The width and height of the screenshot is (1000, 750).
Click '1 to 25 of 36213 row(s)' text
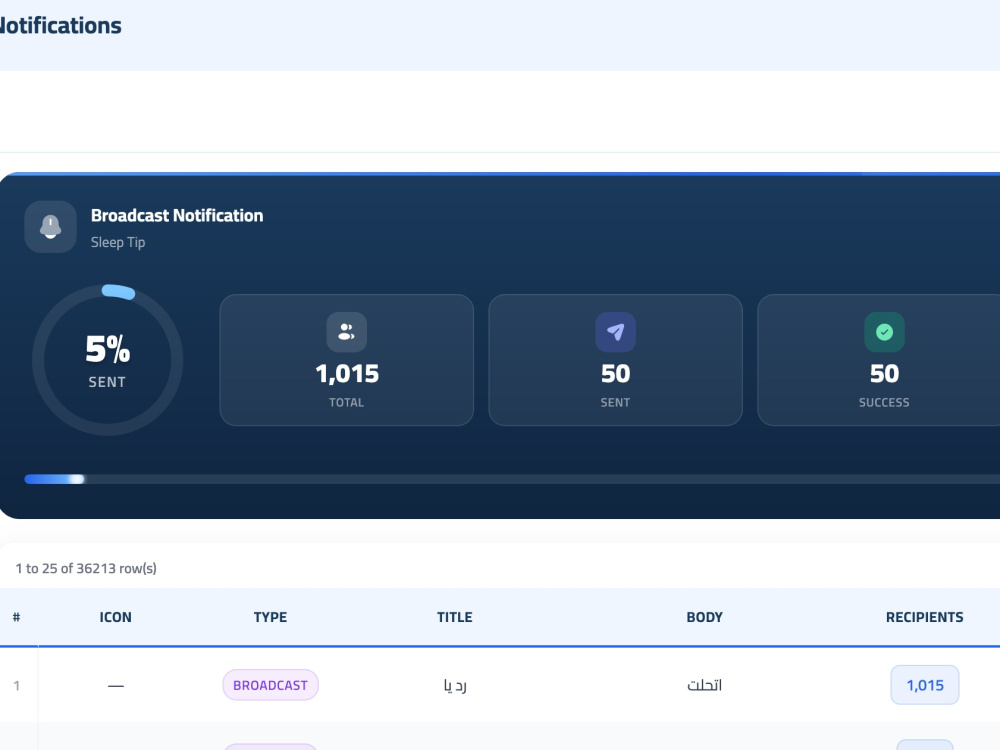coord(86,568)
